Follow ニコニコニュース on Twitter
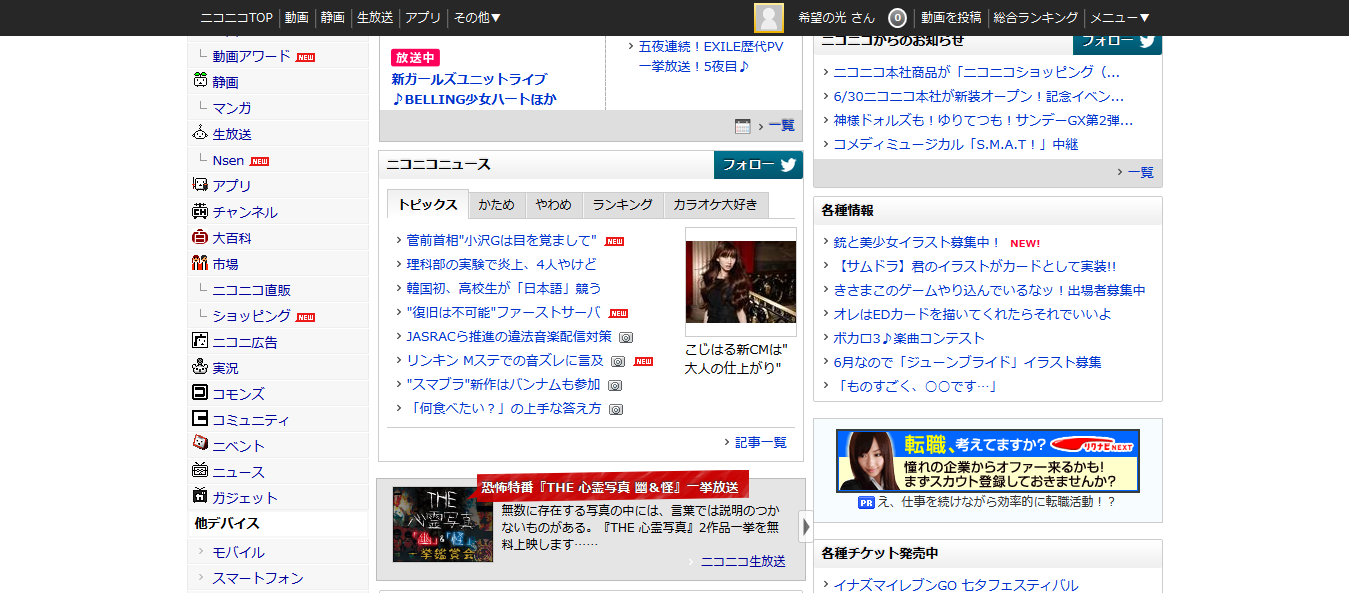 click(x=759, y=165)
